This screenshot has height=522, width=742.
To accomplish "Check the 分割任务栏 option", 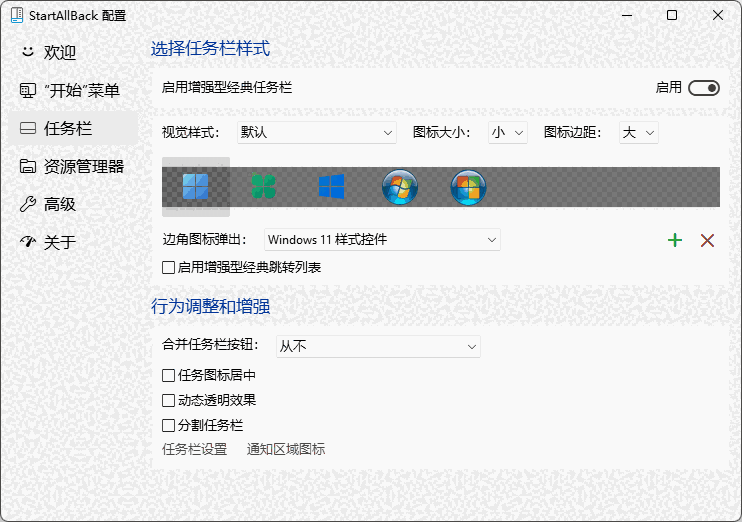I will tap(168, 425).
